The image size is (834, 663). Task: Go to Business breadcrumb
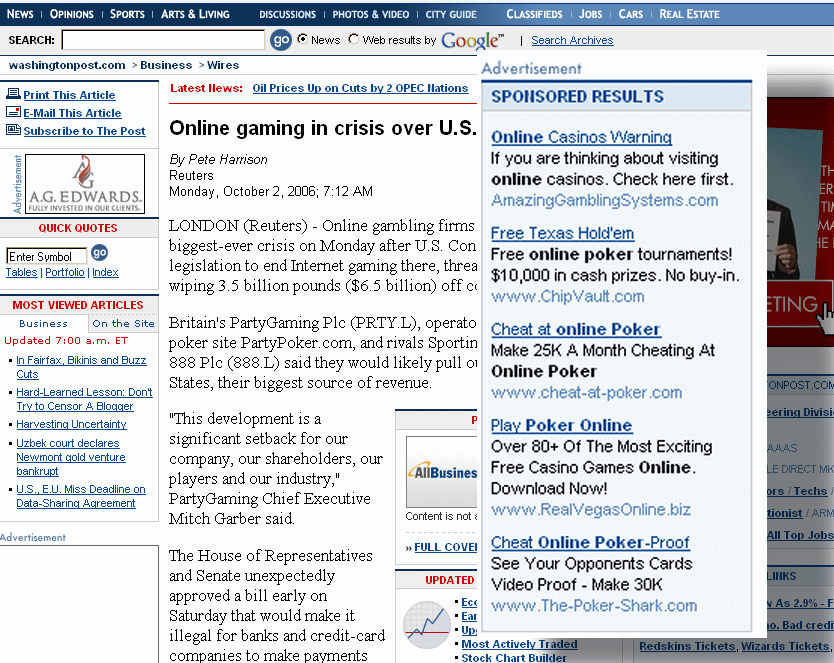166,65
